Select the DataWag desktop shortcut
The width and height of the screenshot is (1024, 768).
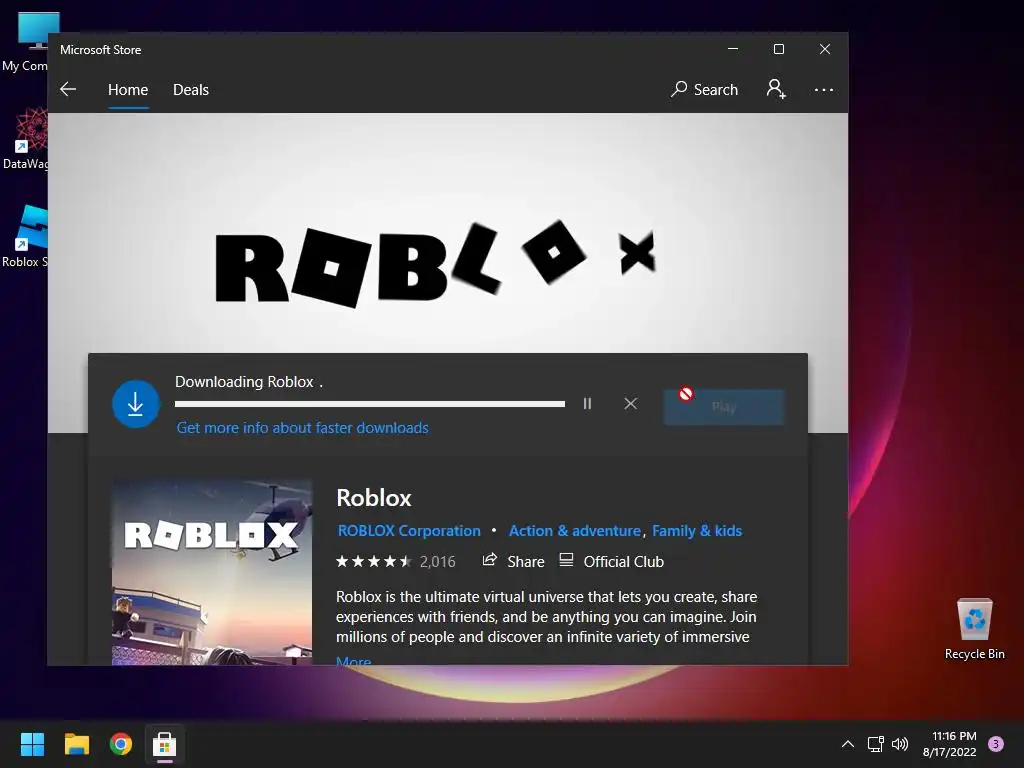click(25, 139)
